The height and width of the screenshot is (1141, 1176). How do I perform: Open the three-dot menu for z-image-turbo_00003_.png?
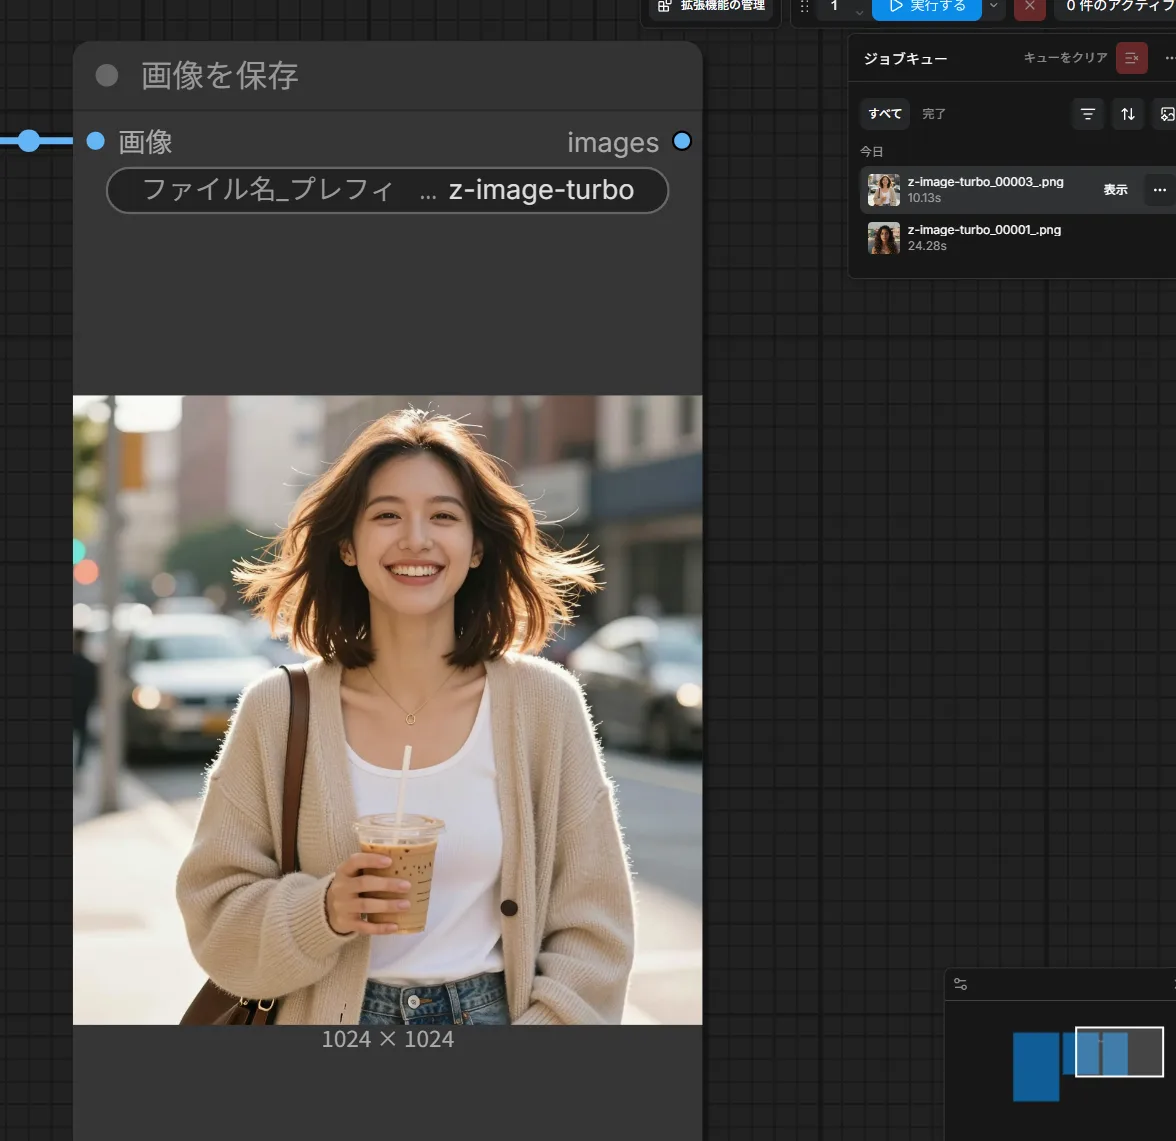(1160, 190)
